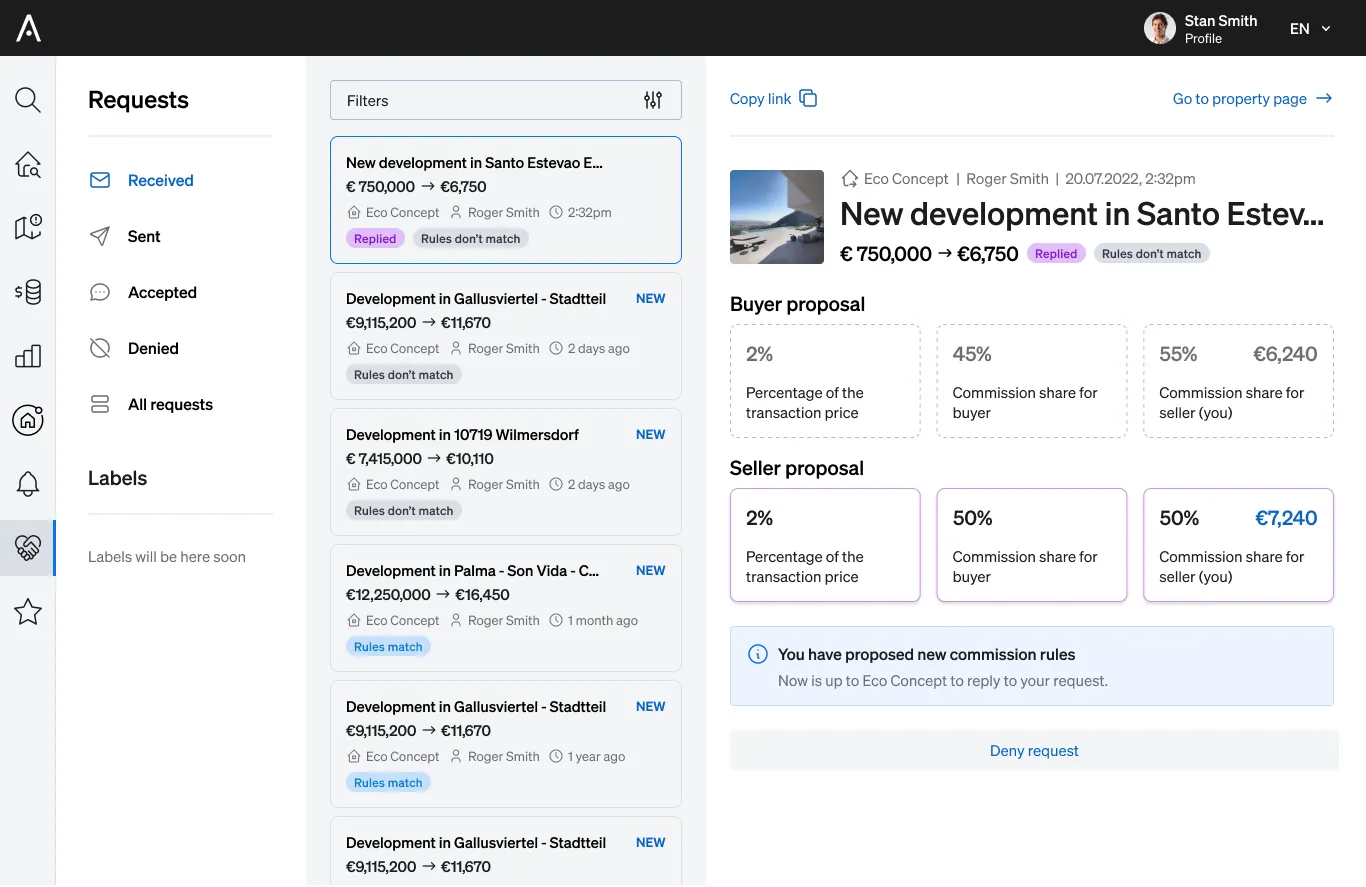
Task: Open the map alert sidebar icon
Action: click(28, 228)
